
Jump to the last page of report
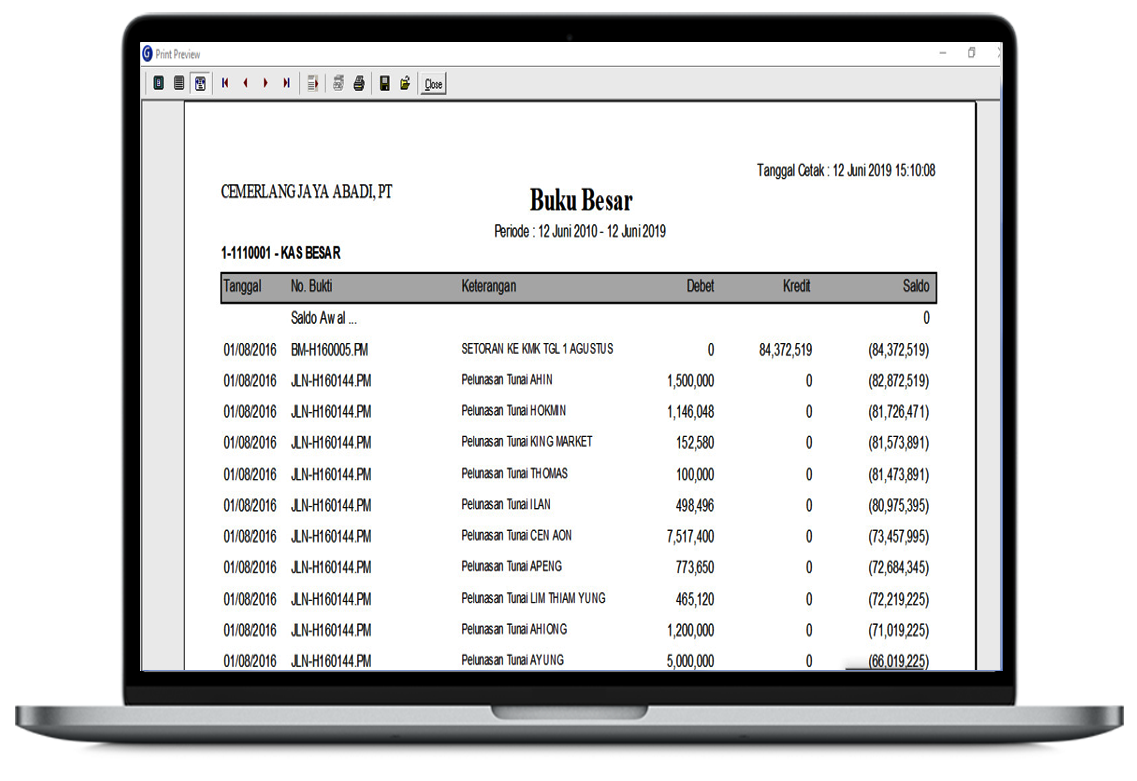click(x=286, y=84)
